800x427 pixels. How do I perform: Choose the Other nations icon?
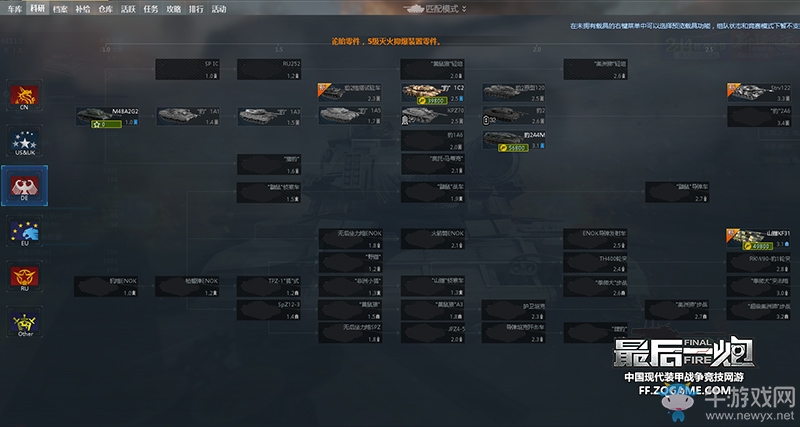[24, 322]
